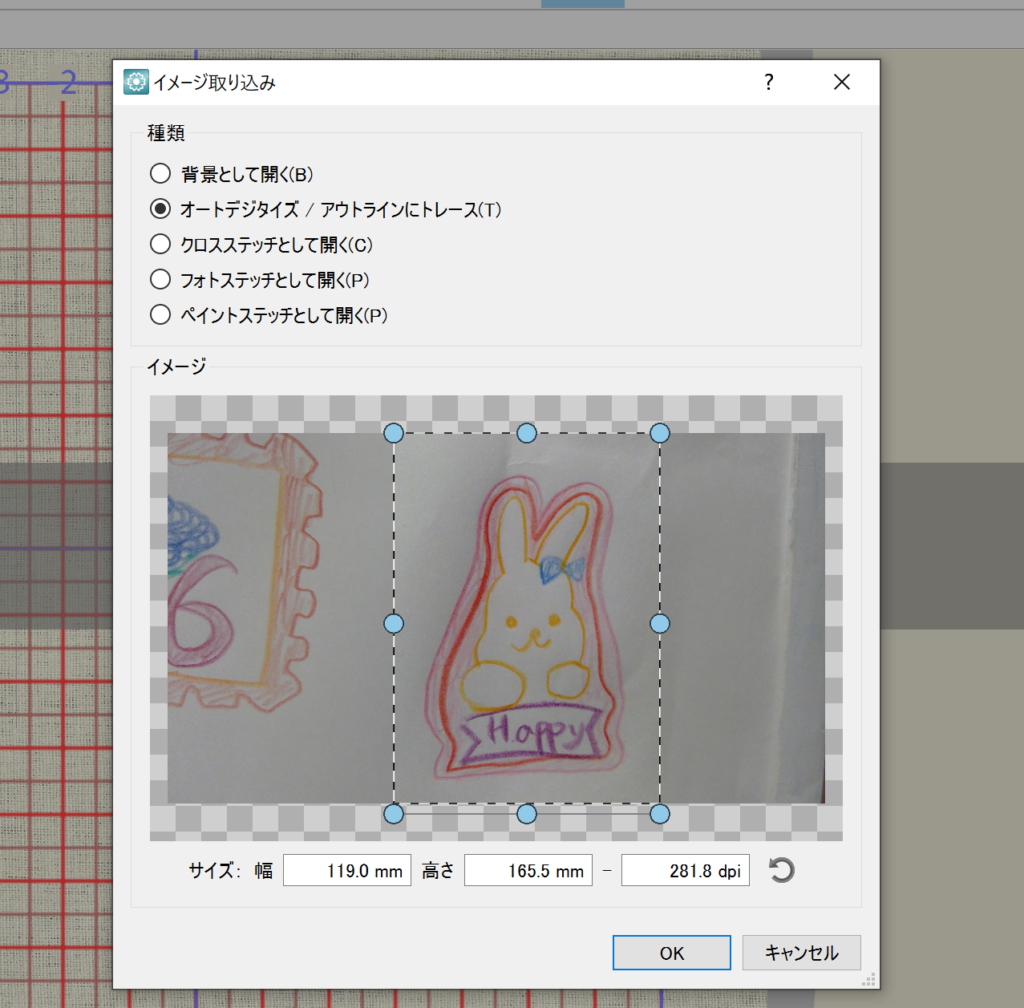1024x1008 pixels.
Task: Click the bottom-center crop handle
Action: click(526, 814)
